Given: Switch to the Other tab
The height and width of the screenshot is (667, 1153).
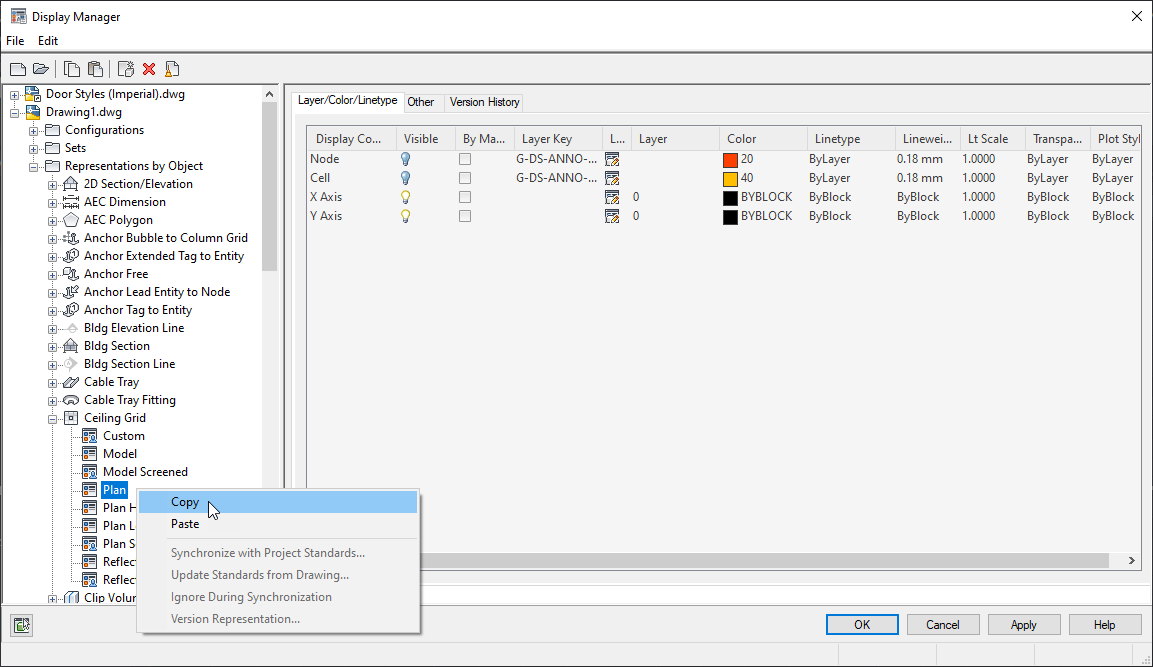Looking at the screenshot, I should click(421, 102).
